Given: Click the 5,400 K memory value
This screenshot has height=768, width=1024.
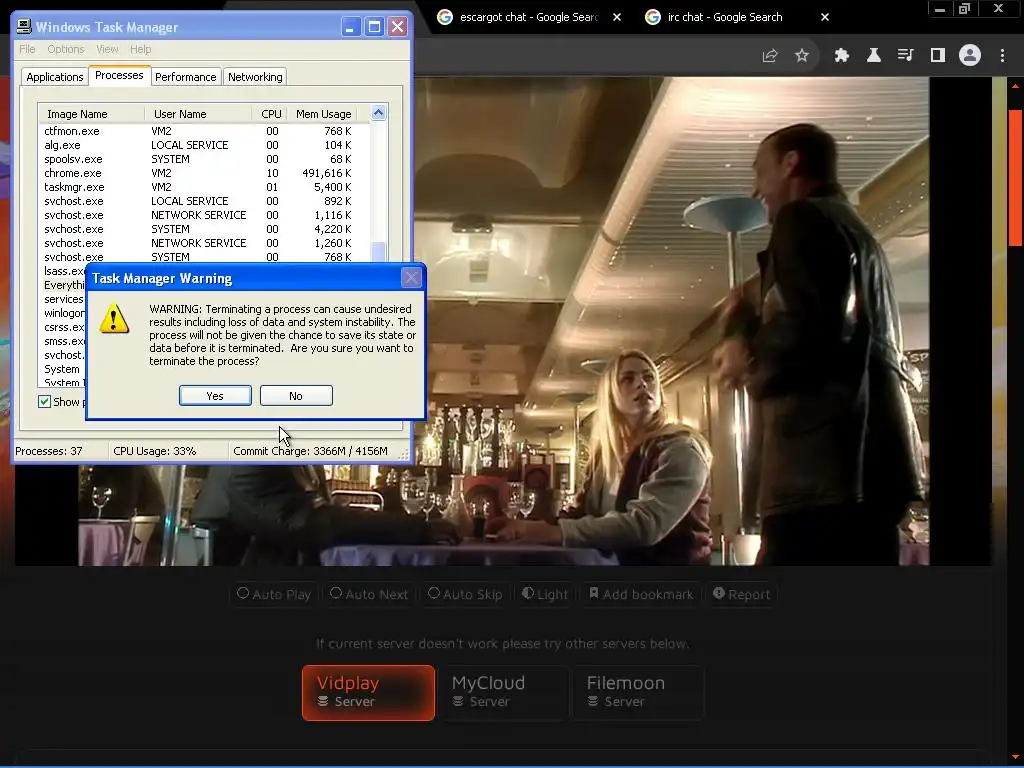Looking at the screenshot, I should (332, 187).
